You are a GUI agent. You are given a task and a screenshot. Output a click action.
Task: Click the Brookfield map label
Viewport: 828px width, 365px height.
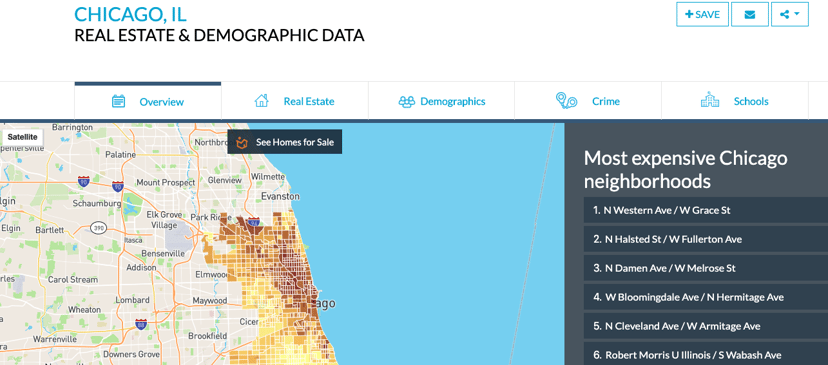pyautogui.click(x=208, y=335)
